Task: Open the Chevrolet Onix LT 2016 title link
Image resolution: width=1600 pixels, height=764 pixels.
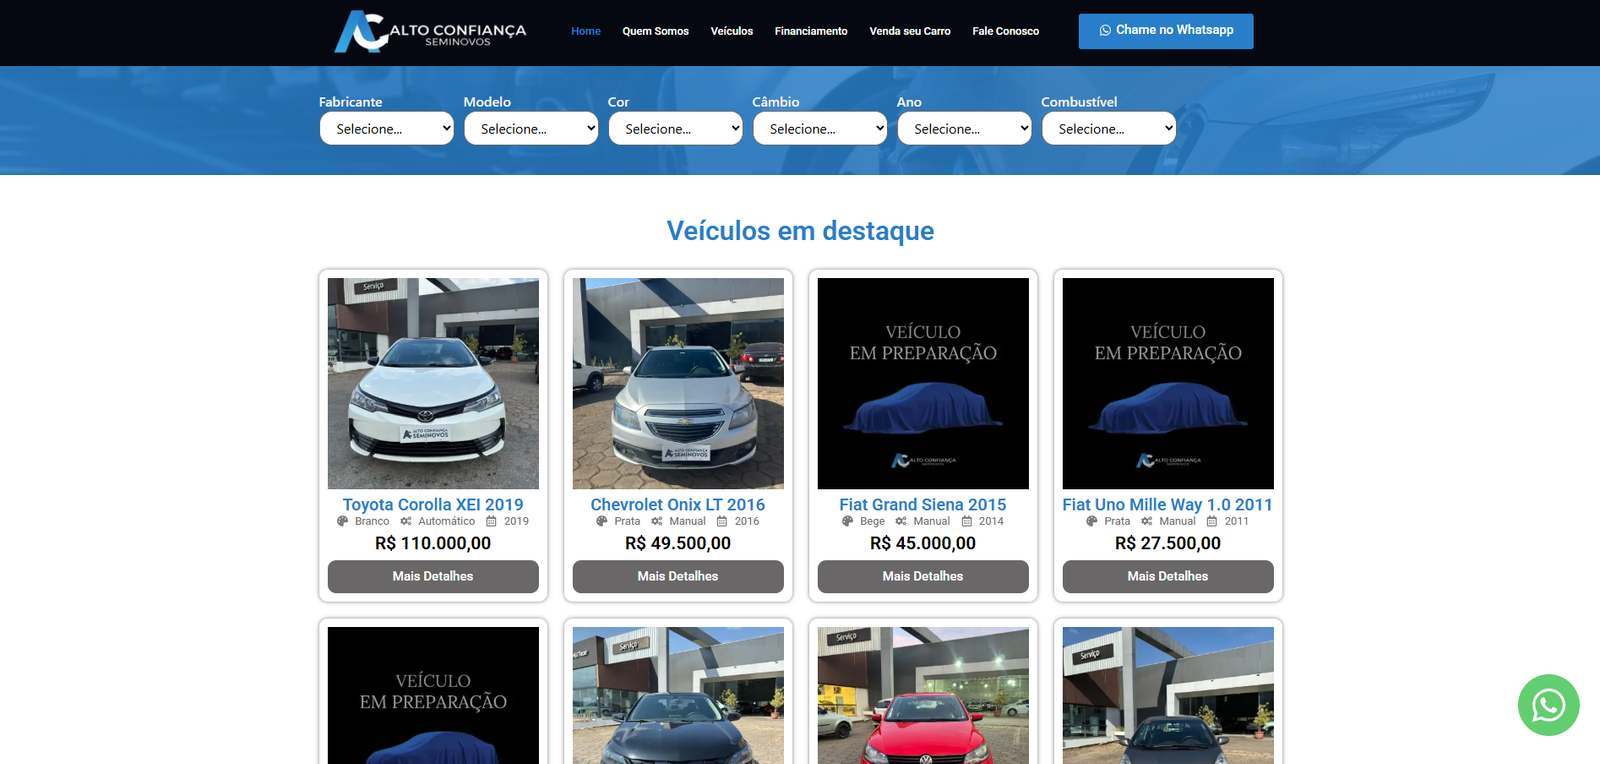Action: 678,505
